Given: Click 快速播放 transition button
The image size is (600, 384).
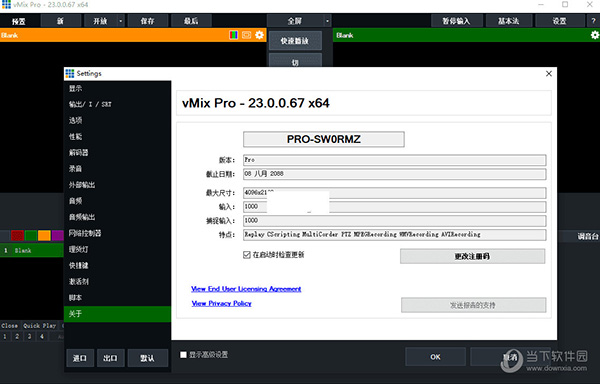Looking at the screenshot, I should point(295,41).
